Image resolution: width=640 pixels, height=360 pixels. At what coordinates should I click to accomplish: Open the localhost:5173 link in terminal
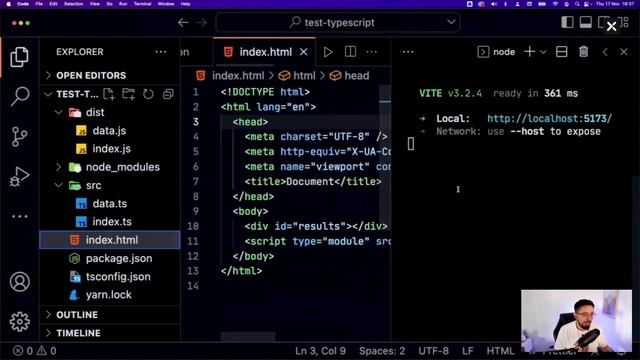tap(549, 118)
